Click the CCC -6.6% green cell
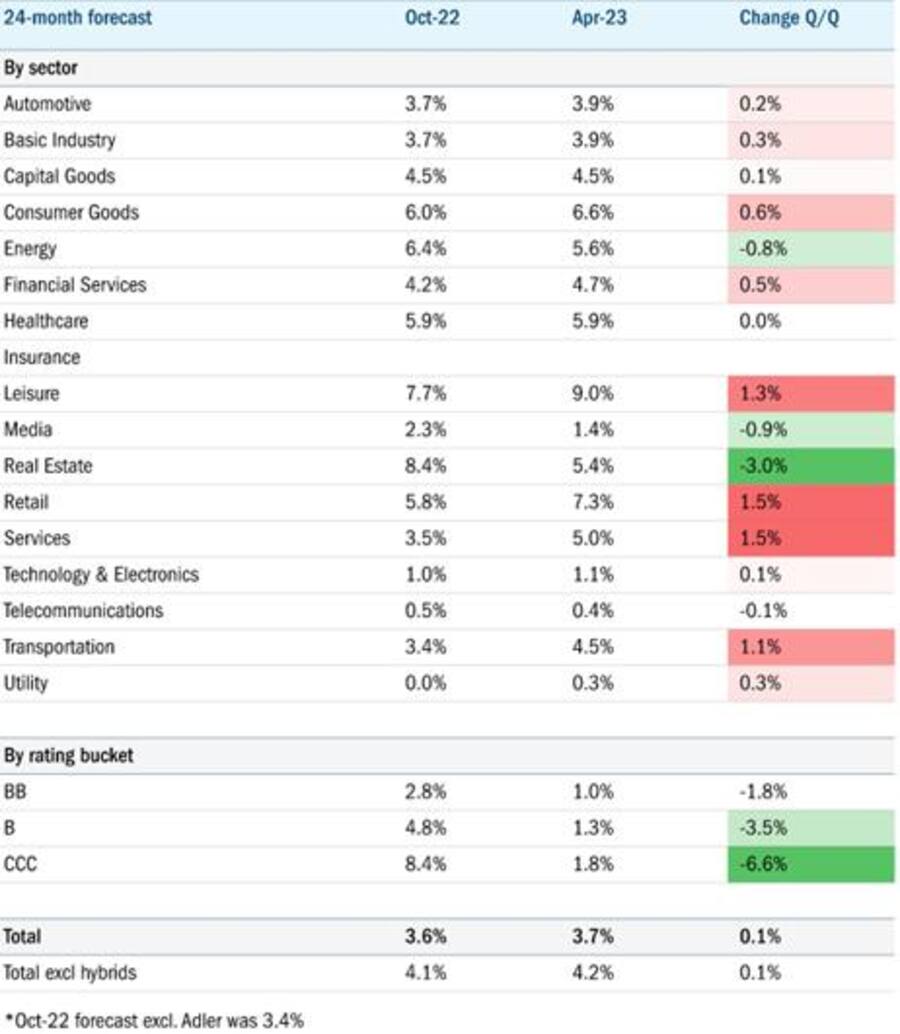This screenshot has height=1034, width=900. point(811,865)
